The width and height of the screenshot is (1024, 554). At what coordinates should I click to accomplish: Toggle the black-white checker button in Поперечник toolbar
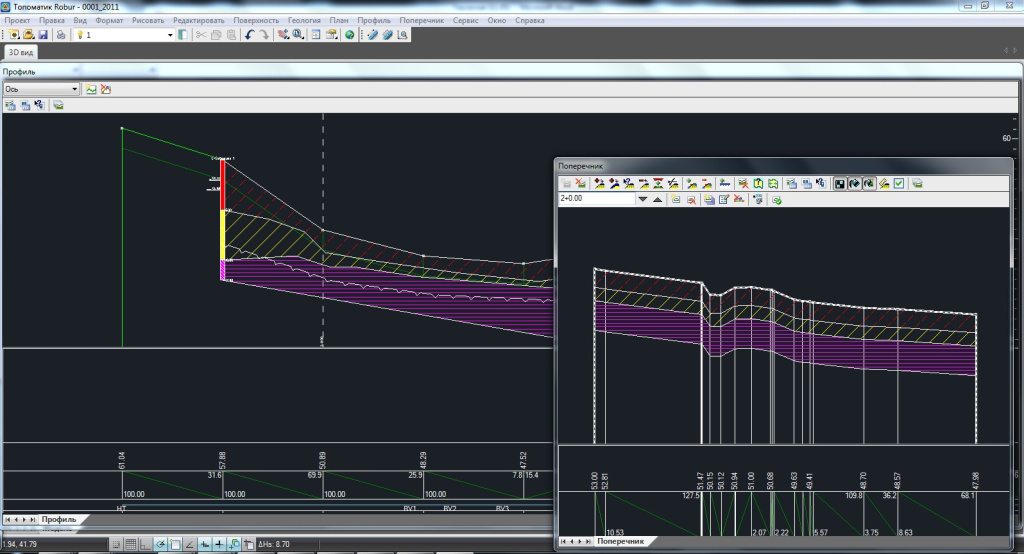[839, 184]
